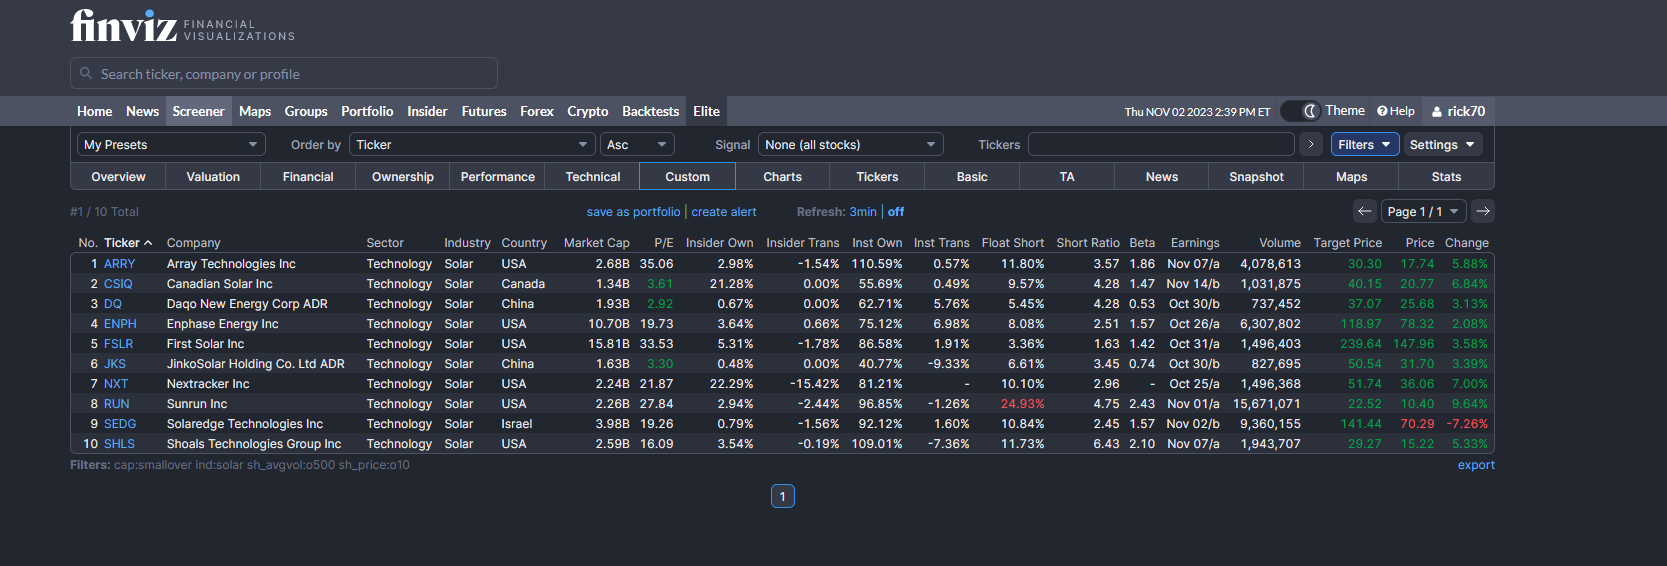Open rick70 user profile
This screenshot has height=566, width=1667.
[1458, 111]
